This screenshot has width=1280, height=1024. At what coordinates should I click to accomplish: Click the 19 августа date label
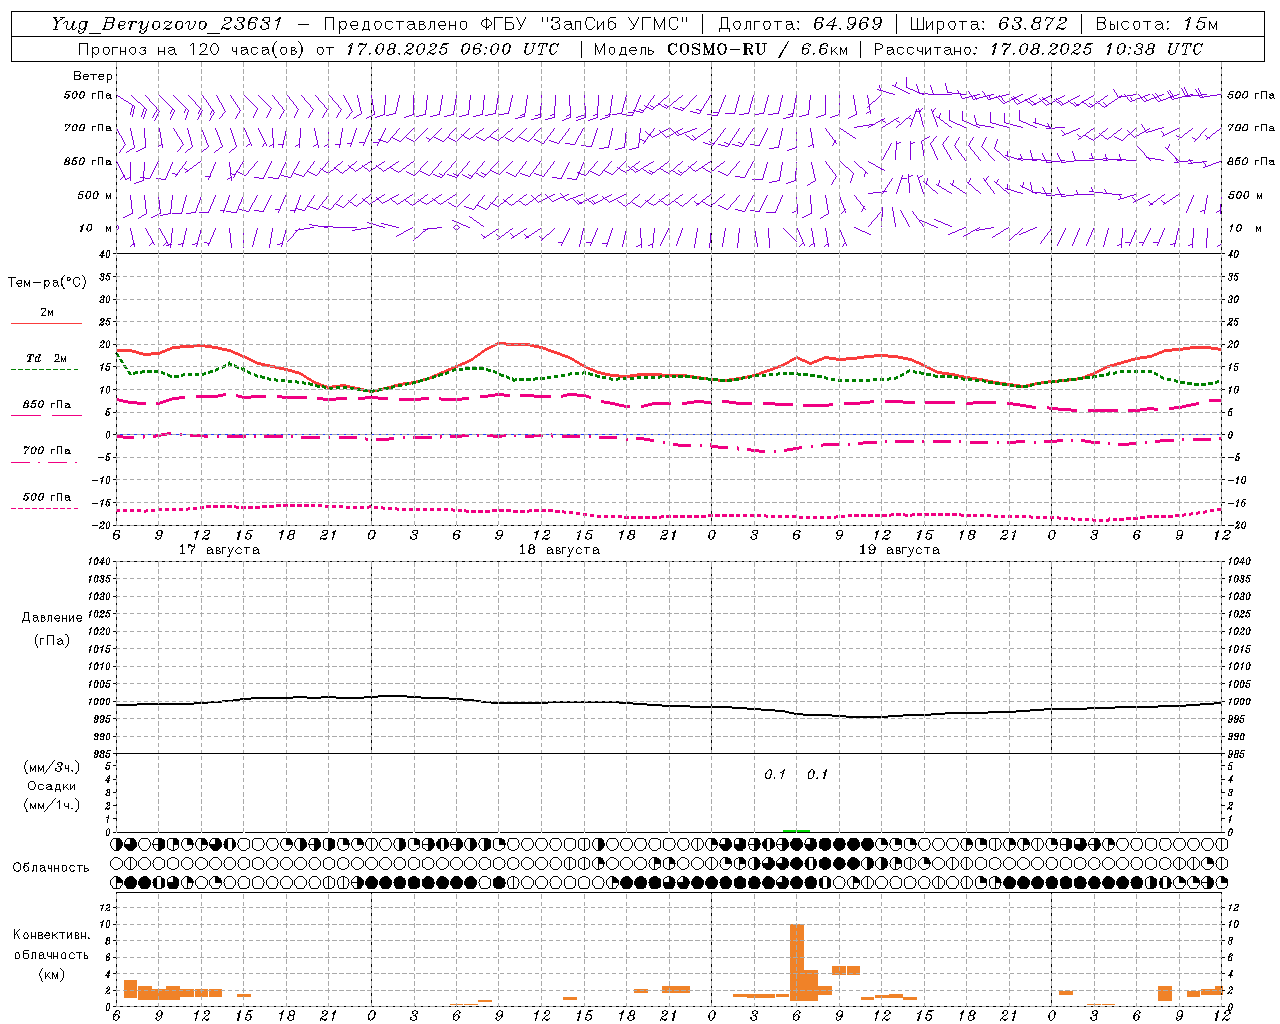point(899,550)
